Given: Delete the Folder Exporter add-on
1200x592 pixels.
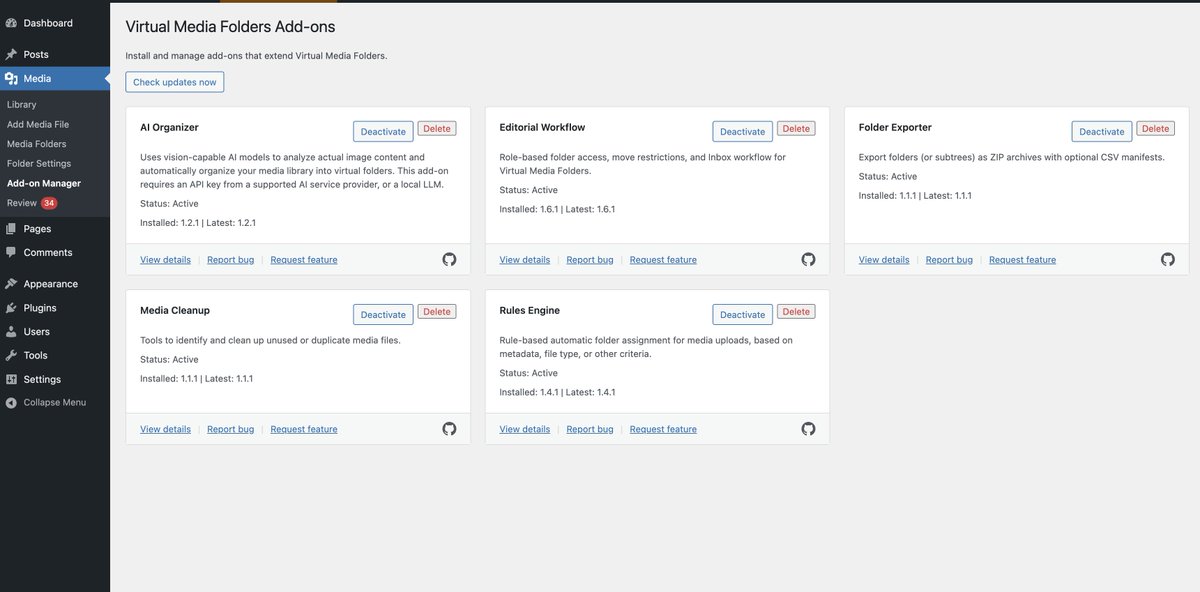Looking at the screenshot, I should pyautogui.click(x=1156, y=129).
